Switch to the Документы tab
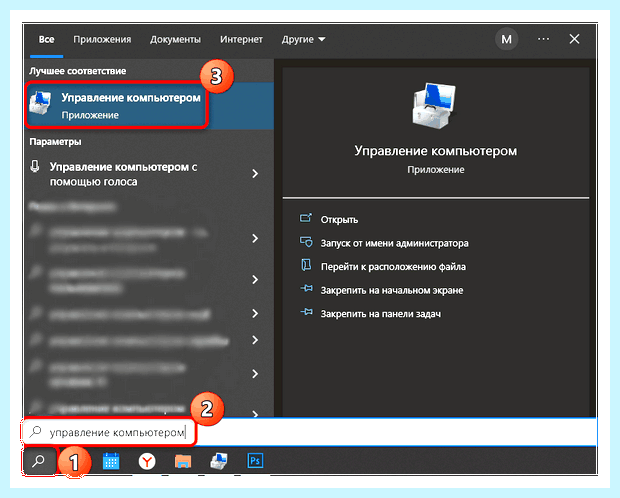 tap(175, 40)
